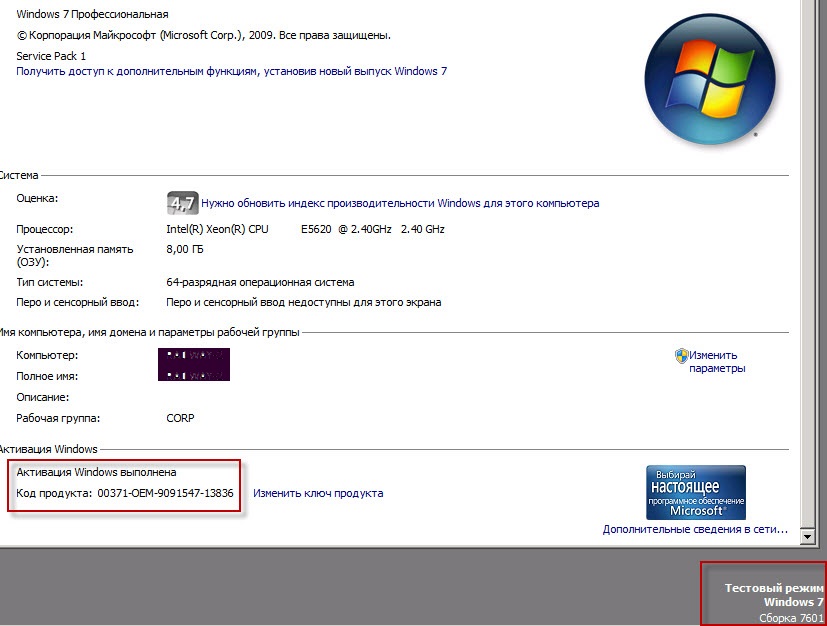Click the 'Полное имя:' label
The image size is (827, 626).
click(x=47, y=376)
